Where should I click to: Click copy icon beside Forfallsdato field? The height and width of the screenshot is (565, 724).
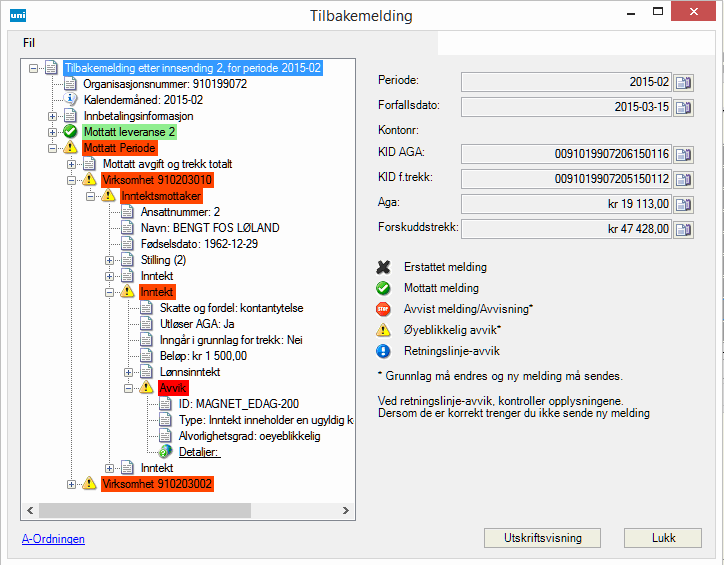(x=683, y=107)
